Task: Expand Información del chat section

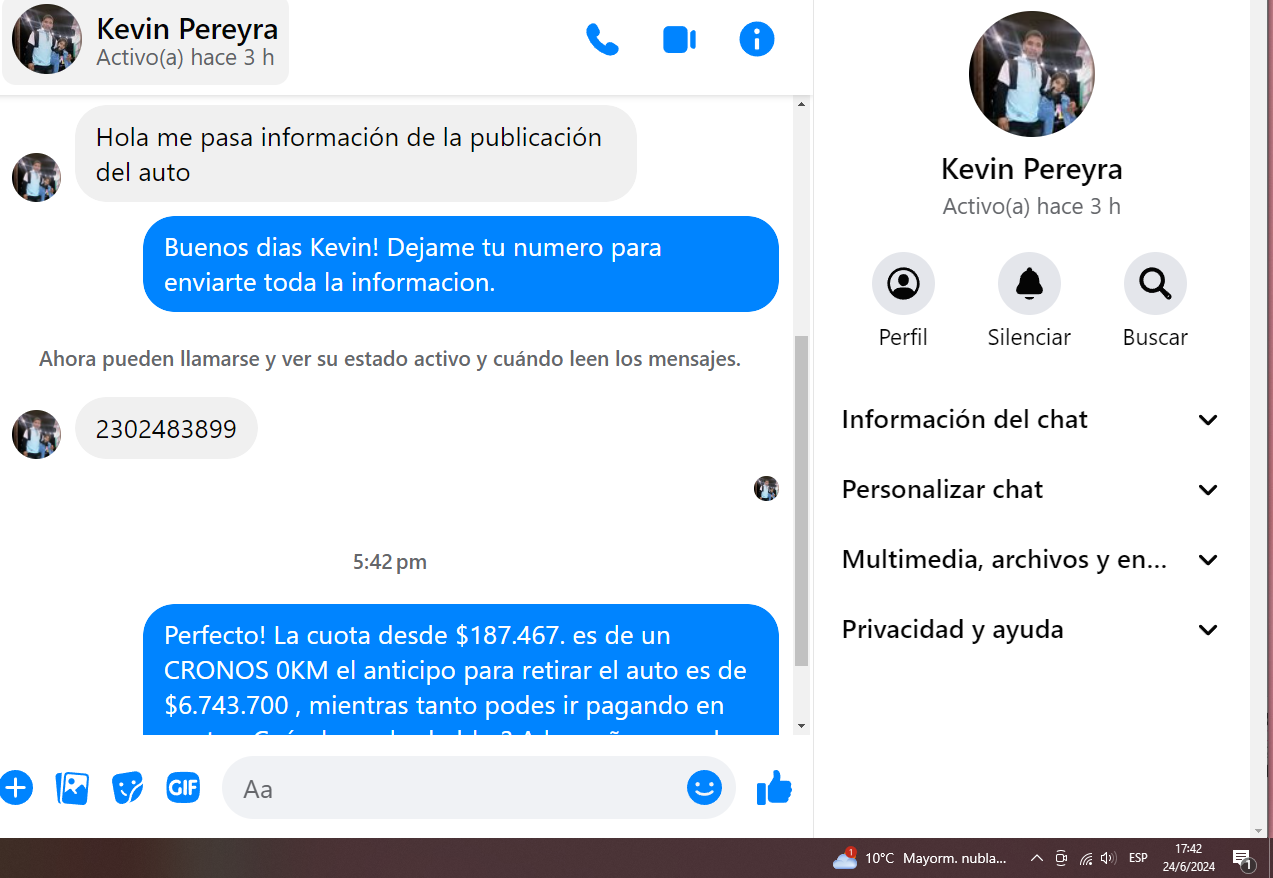Action: pos(1031,420)
